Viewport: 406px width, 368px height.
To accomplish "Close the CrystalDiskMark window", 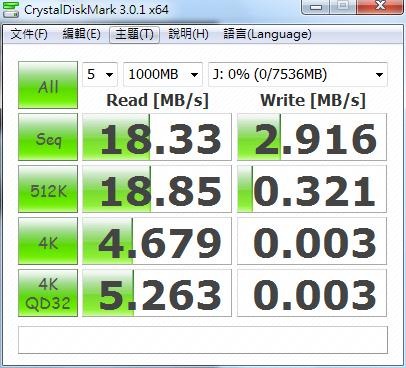I will point(380,7).
